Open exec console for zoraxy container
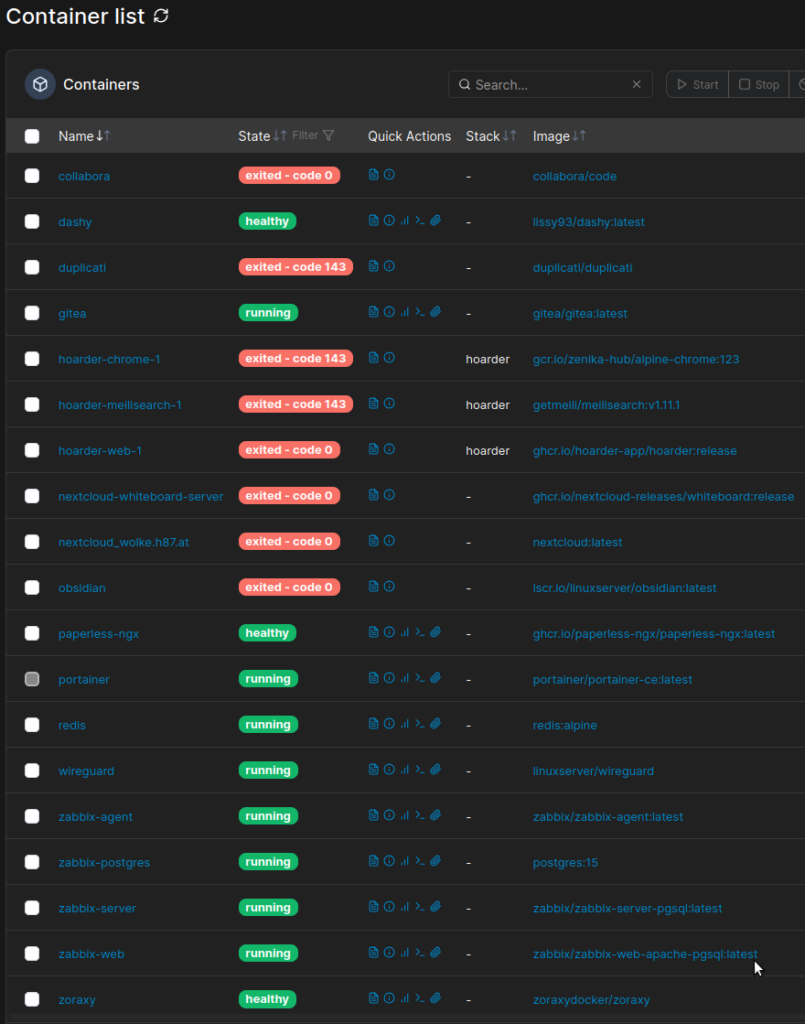The width and height of the screenshot is (805, 1024). [x=420, y=997]
